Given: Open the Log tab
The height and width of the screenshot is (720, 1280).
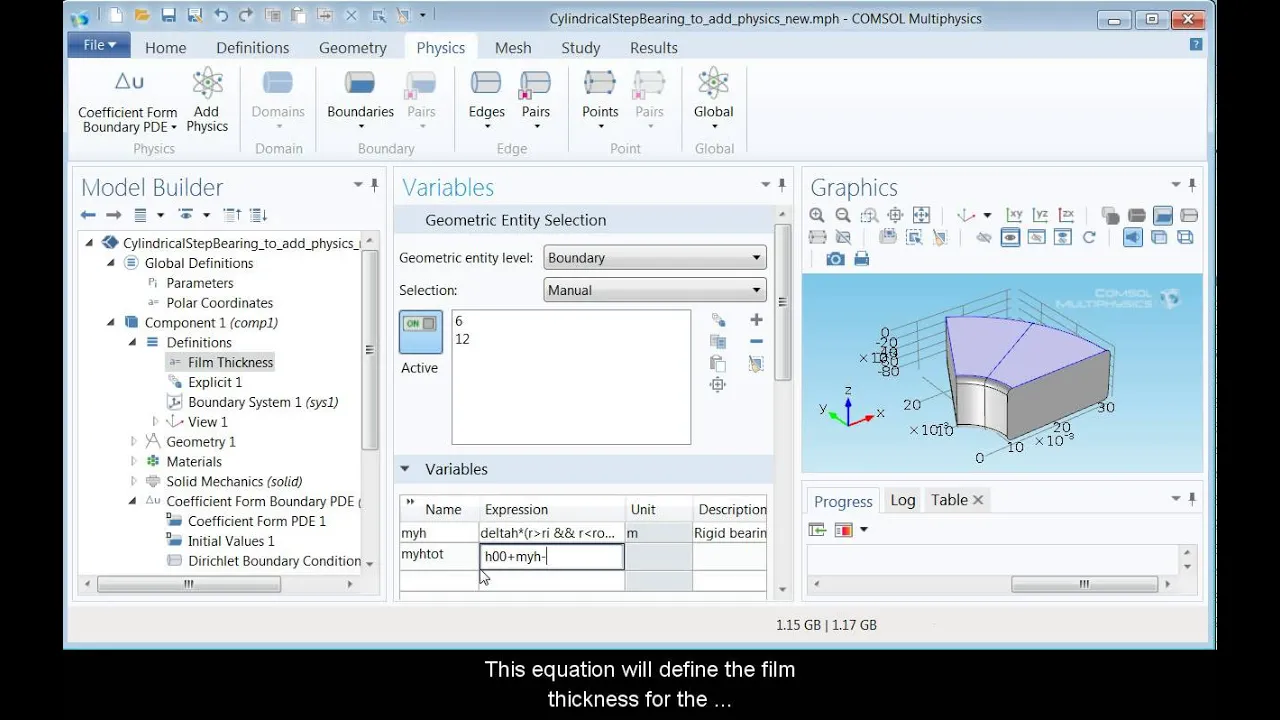Looking at the screenshot, I should (x=902, y=500).
